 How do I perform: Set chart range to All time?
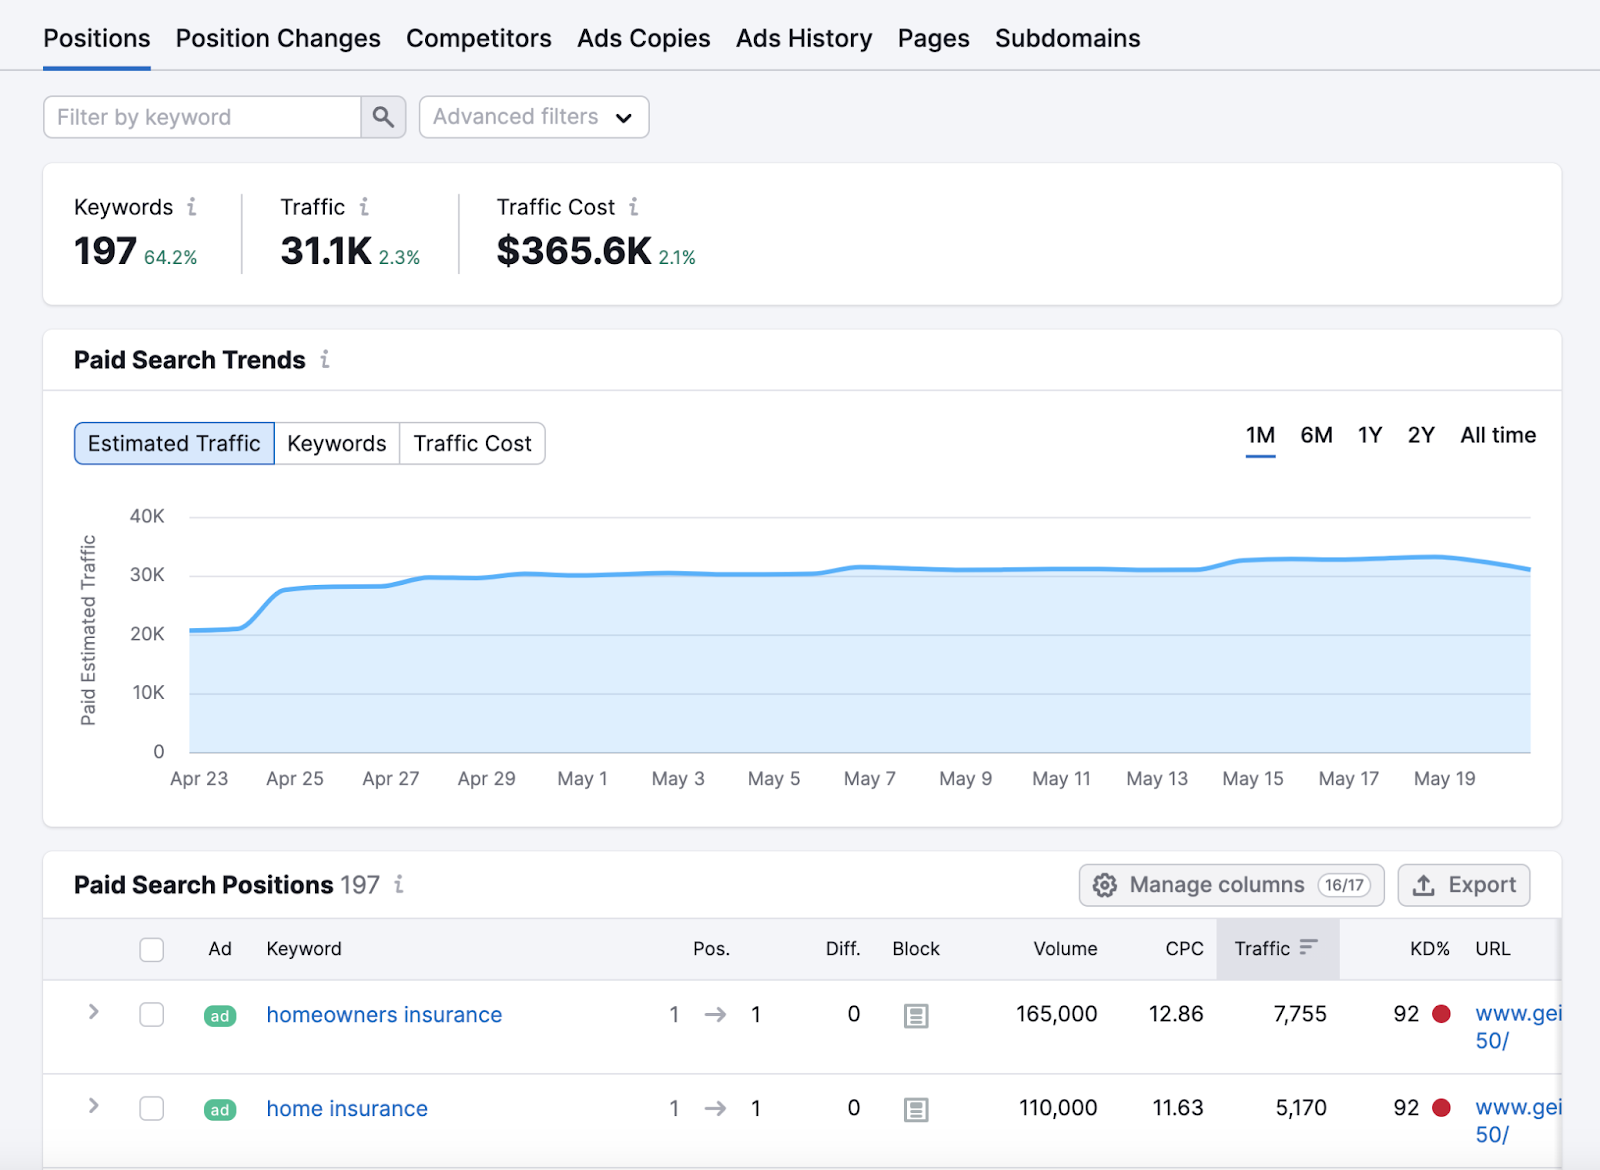1498,435
